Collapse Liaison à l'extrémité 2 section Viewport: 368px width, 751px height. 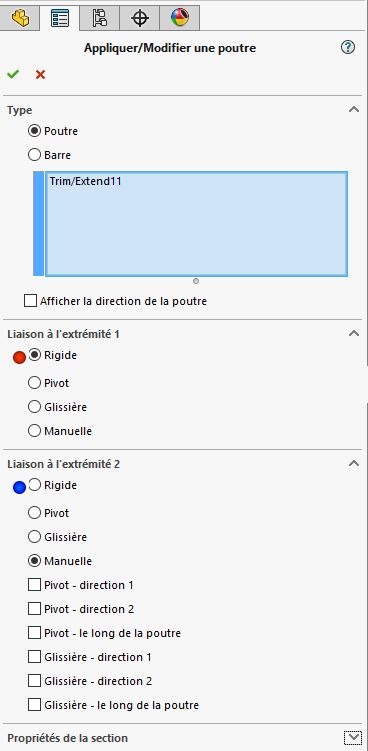(x=354, y=463)
